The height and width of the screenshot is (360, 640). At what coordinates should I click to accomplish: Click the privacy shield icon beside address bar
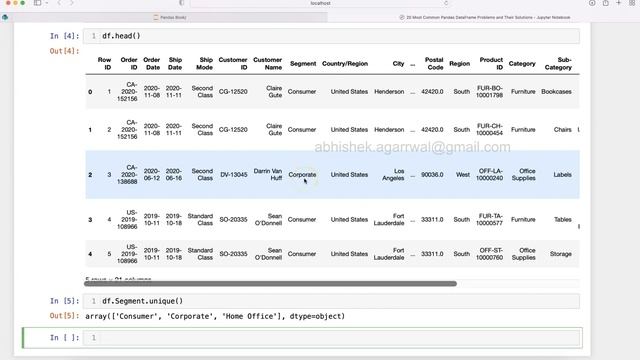(182, 3)
